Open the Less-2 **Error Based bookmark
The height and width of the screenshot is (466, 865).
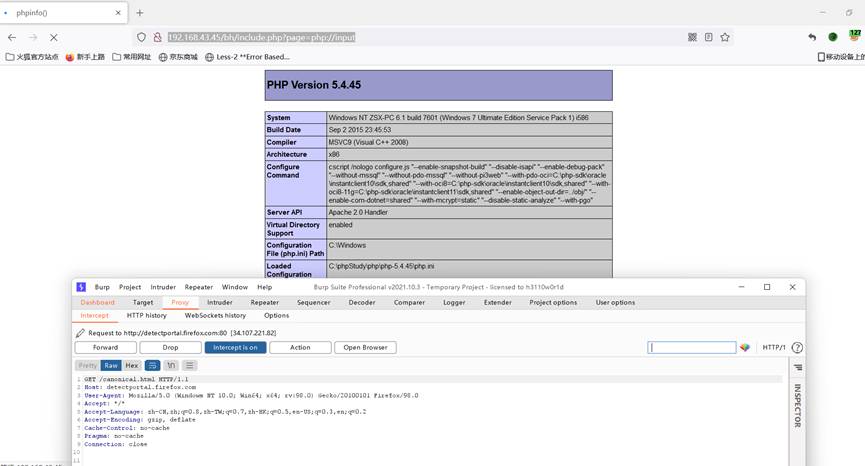[247, 57]
